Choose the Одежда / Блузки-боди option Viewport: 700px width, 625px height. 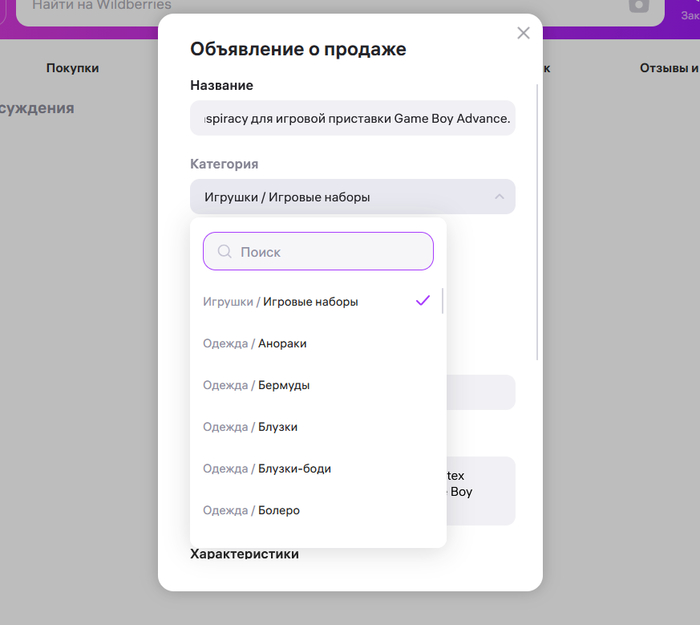tap(267, 469)
